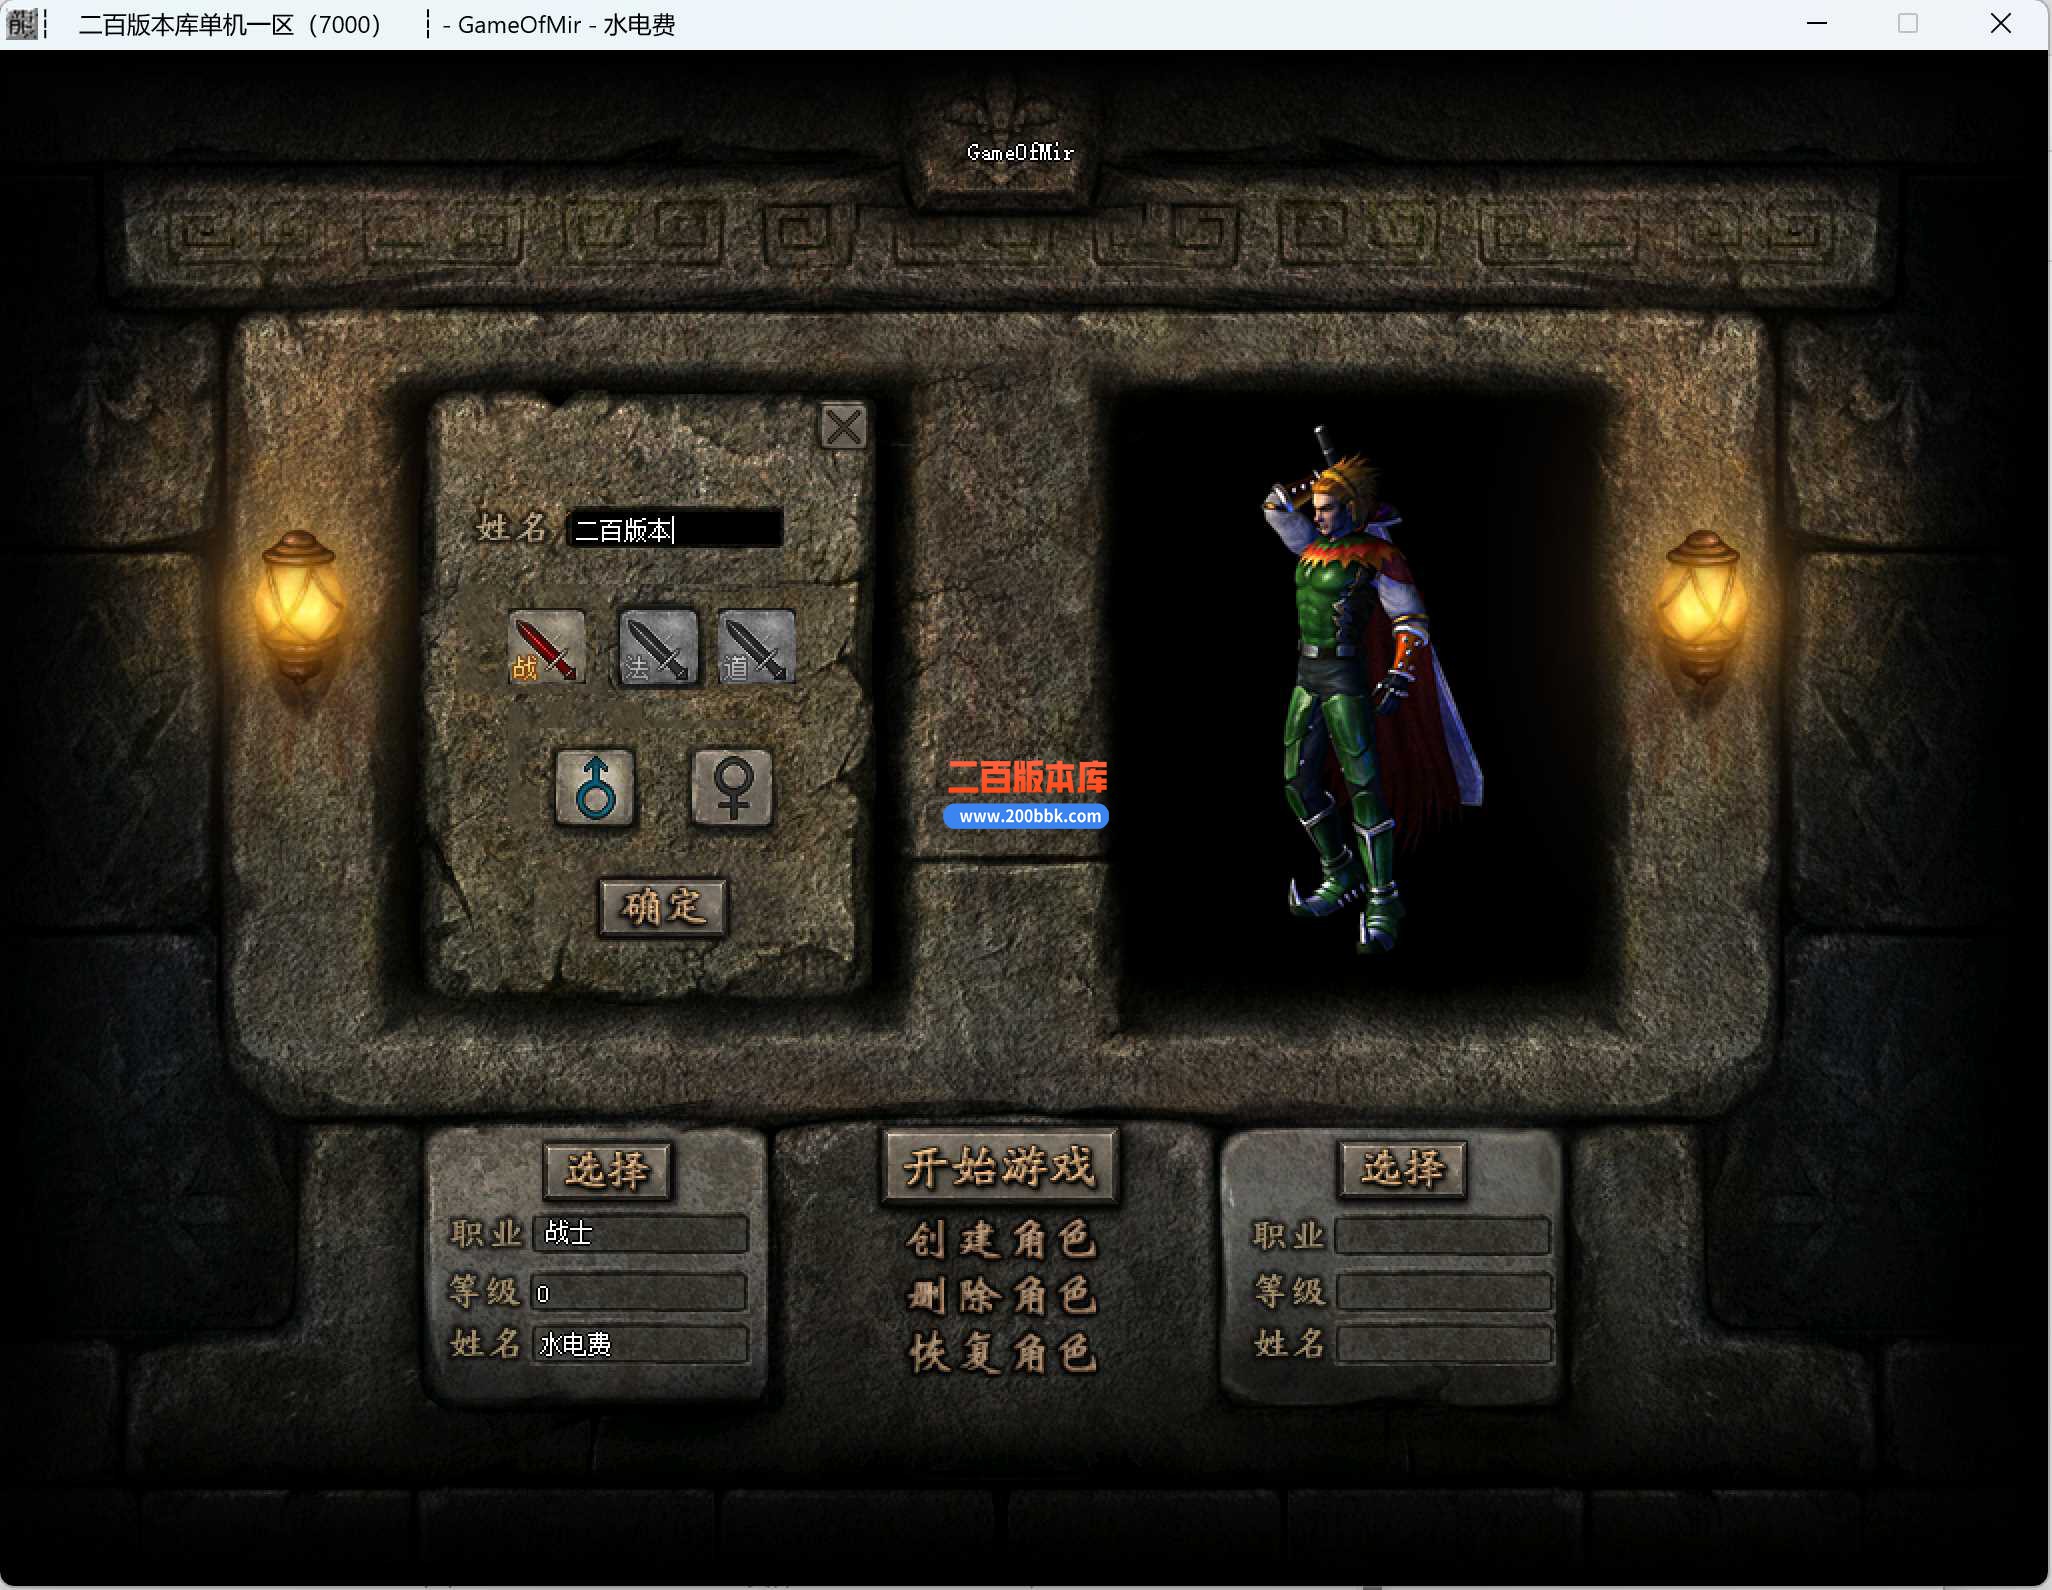The width and height of the screenshot is (2052, 1590).
Task: Focus the 姓名 name input field
Action: (674, 529)
